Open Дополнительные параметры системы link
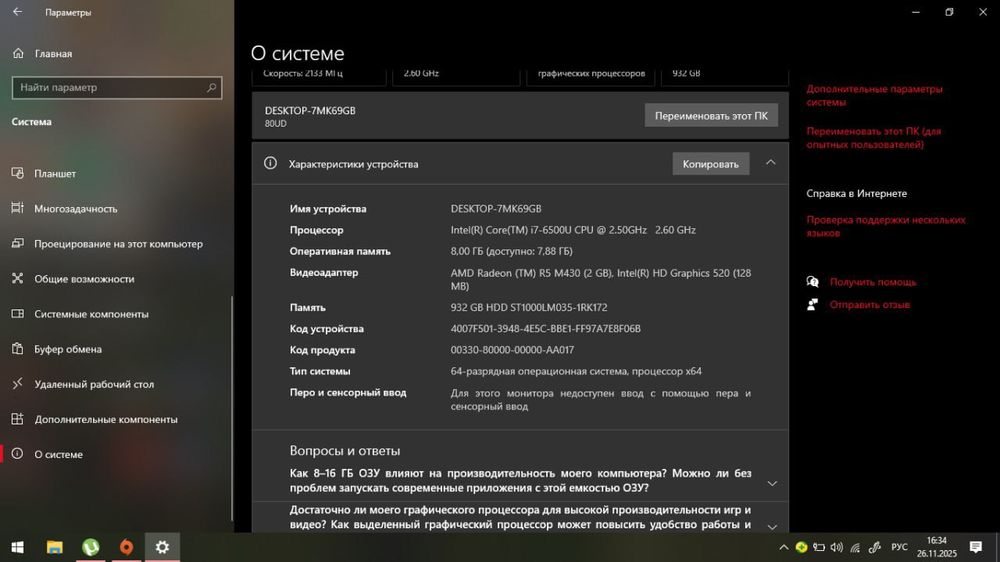 (x=874, y=96)
